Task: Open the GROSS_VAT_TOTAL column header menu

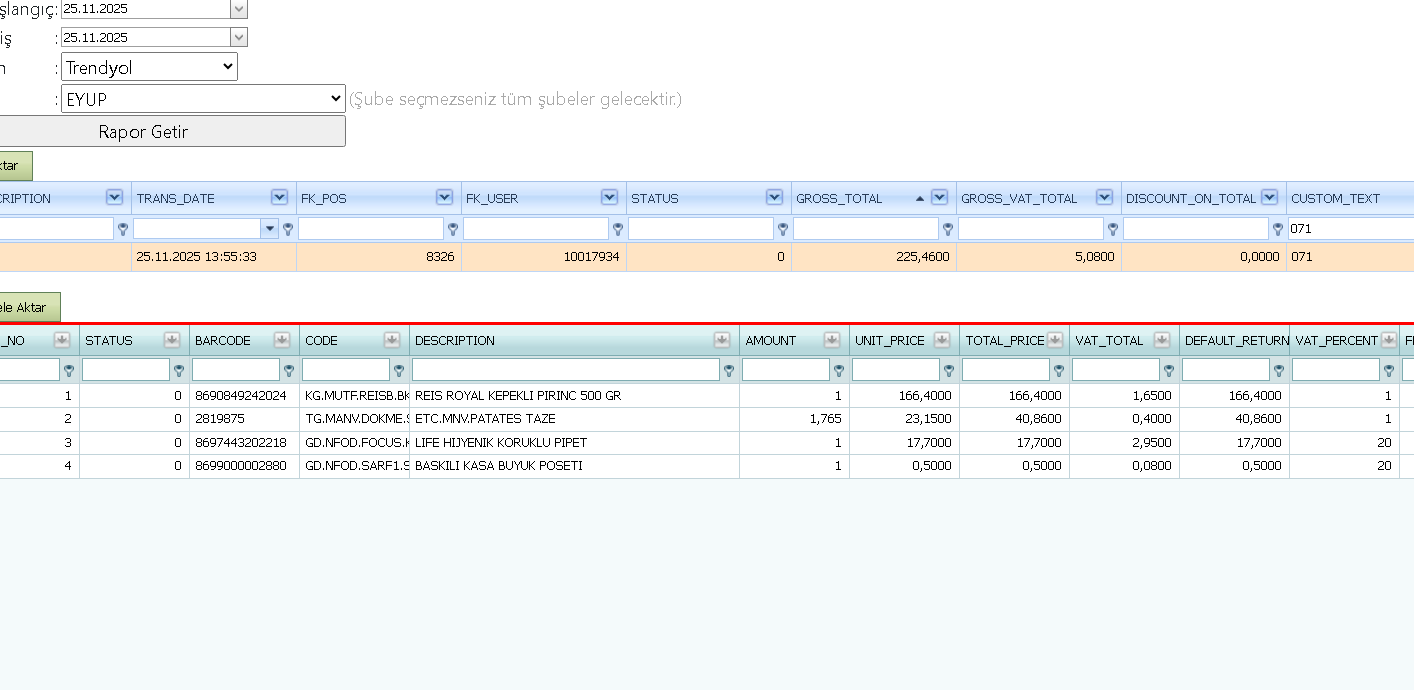Action: pyautogui.click(x=1104, y=198)
